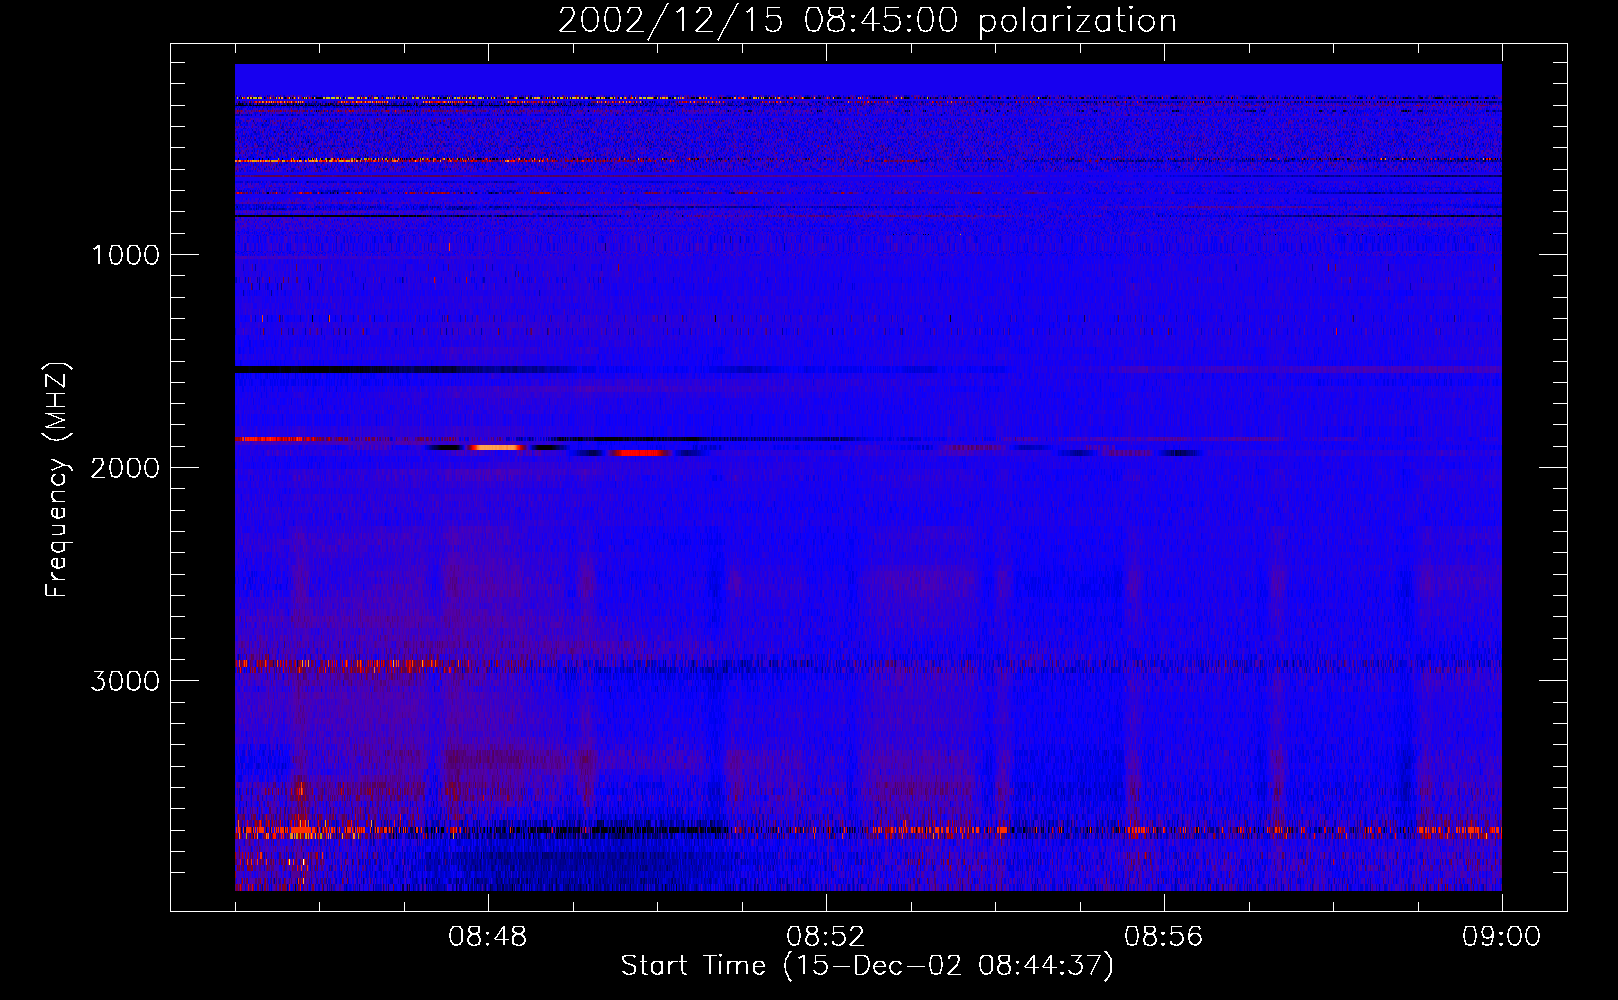This screenshot has width=1618, height=1000.
Task: Click the 08:48 time tick label
Action: 488,937
